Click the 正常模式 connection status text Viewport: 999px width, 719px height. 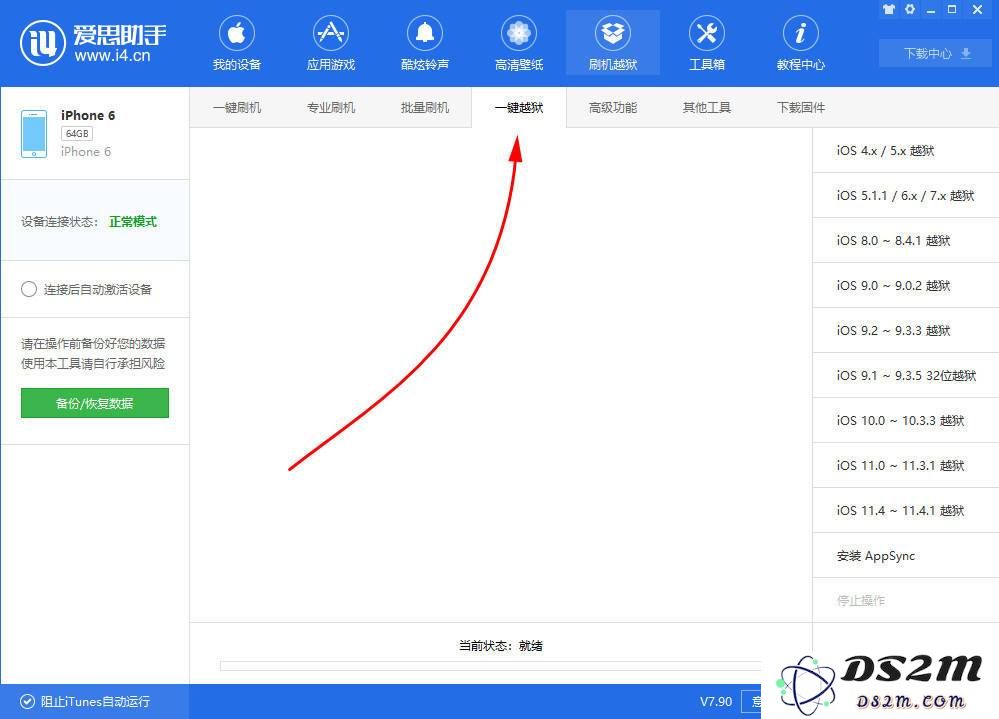click(133, 222)
